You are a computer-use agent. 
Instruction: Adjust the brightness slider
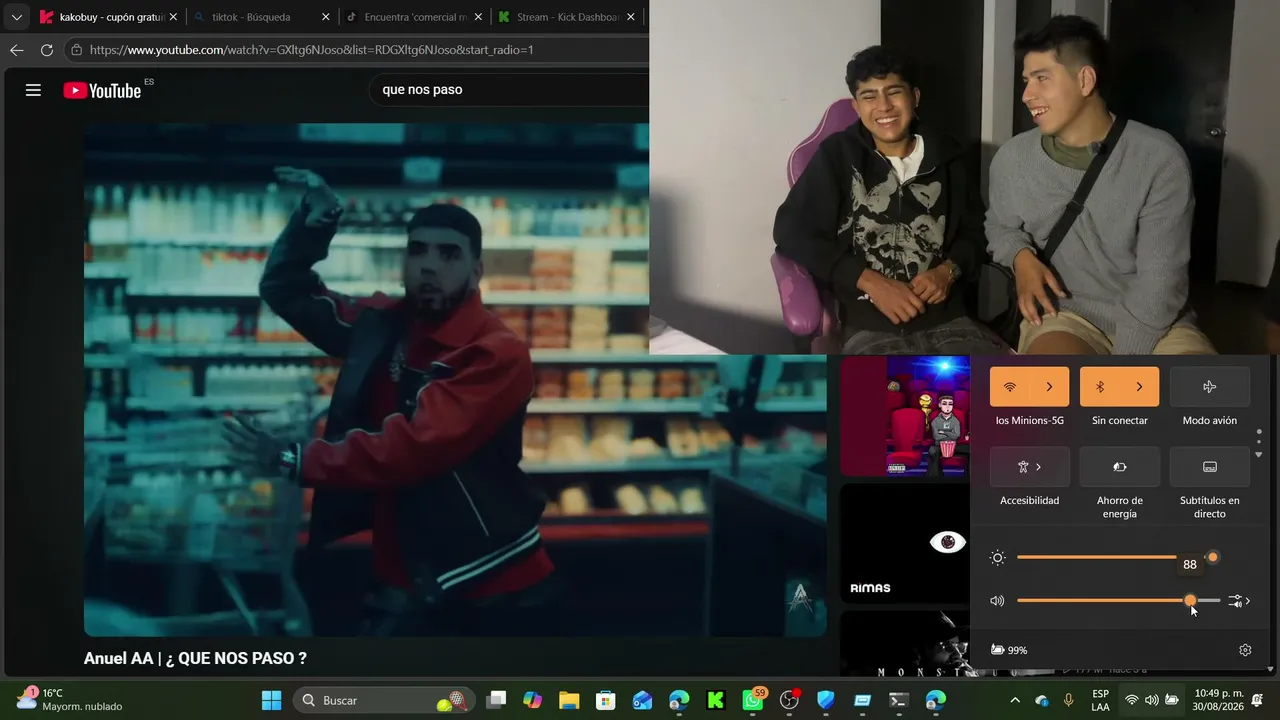[1117, 557]
